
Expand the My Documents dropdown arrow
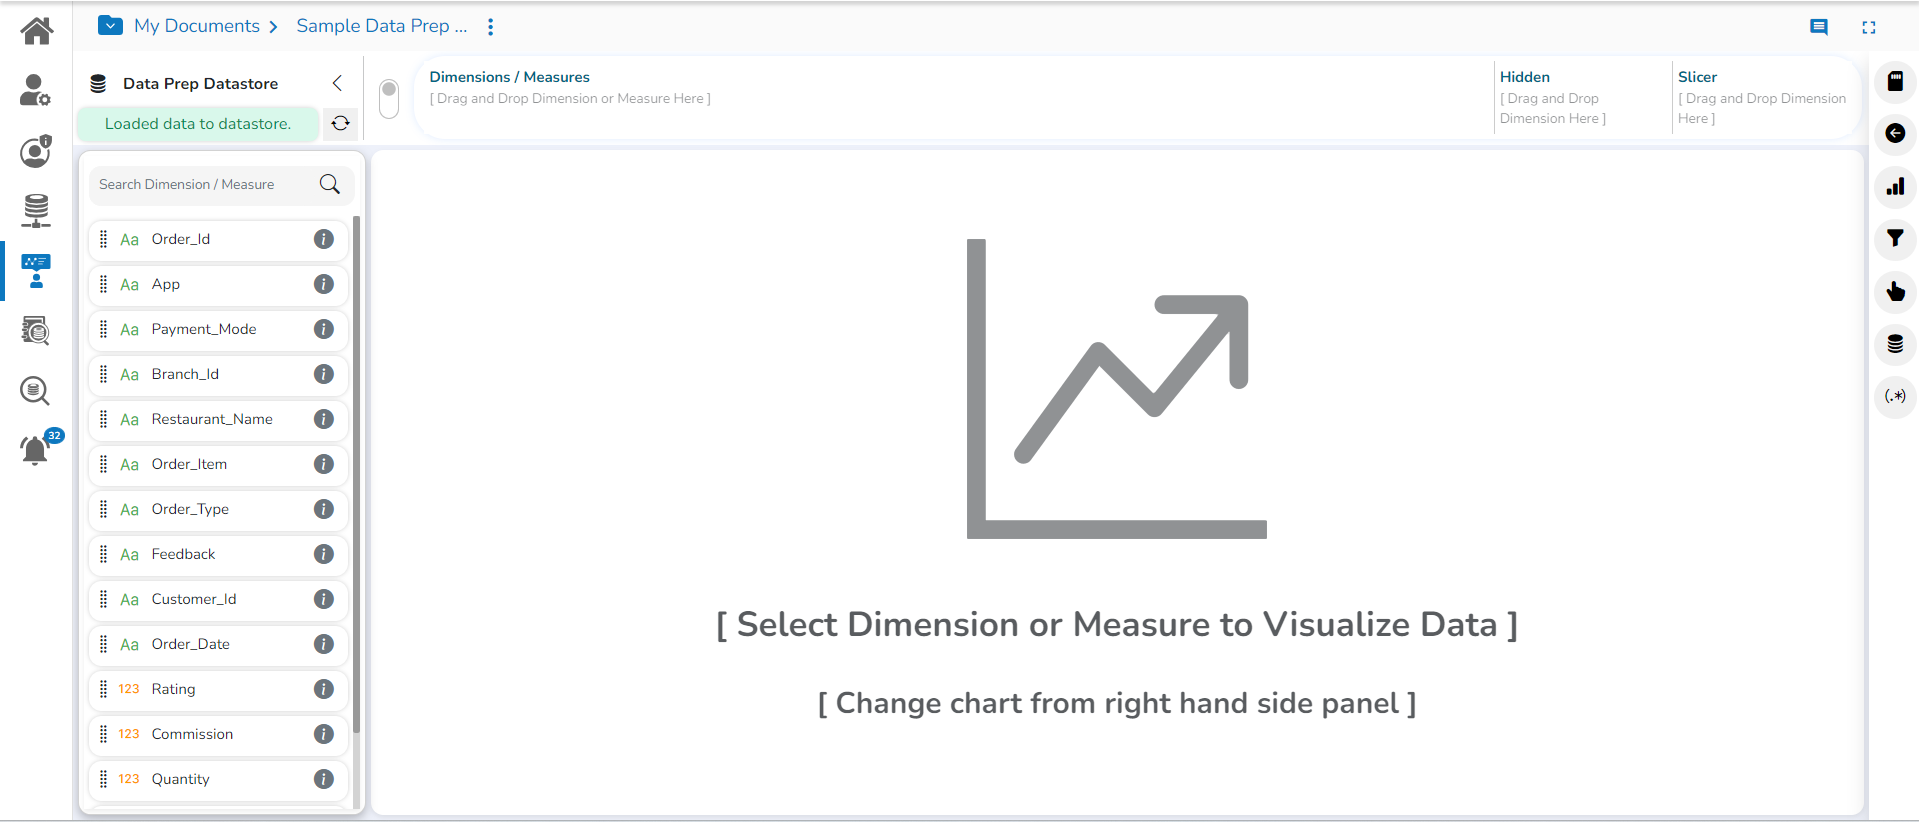click(110, 26)
